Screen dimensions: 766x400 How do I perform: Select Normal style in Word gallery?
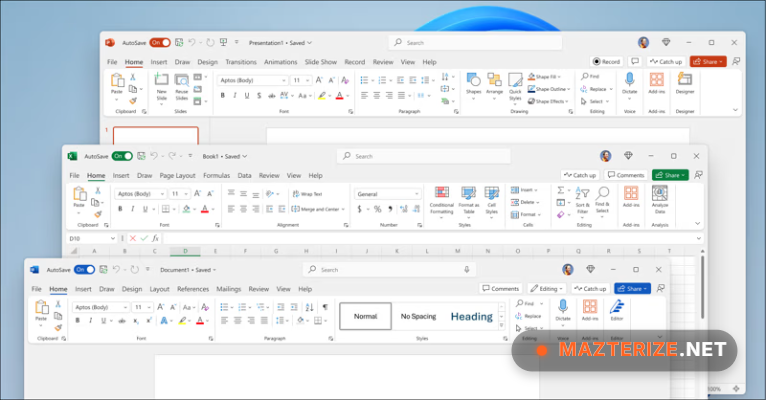(x=365, y=316)
